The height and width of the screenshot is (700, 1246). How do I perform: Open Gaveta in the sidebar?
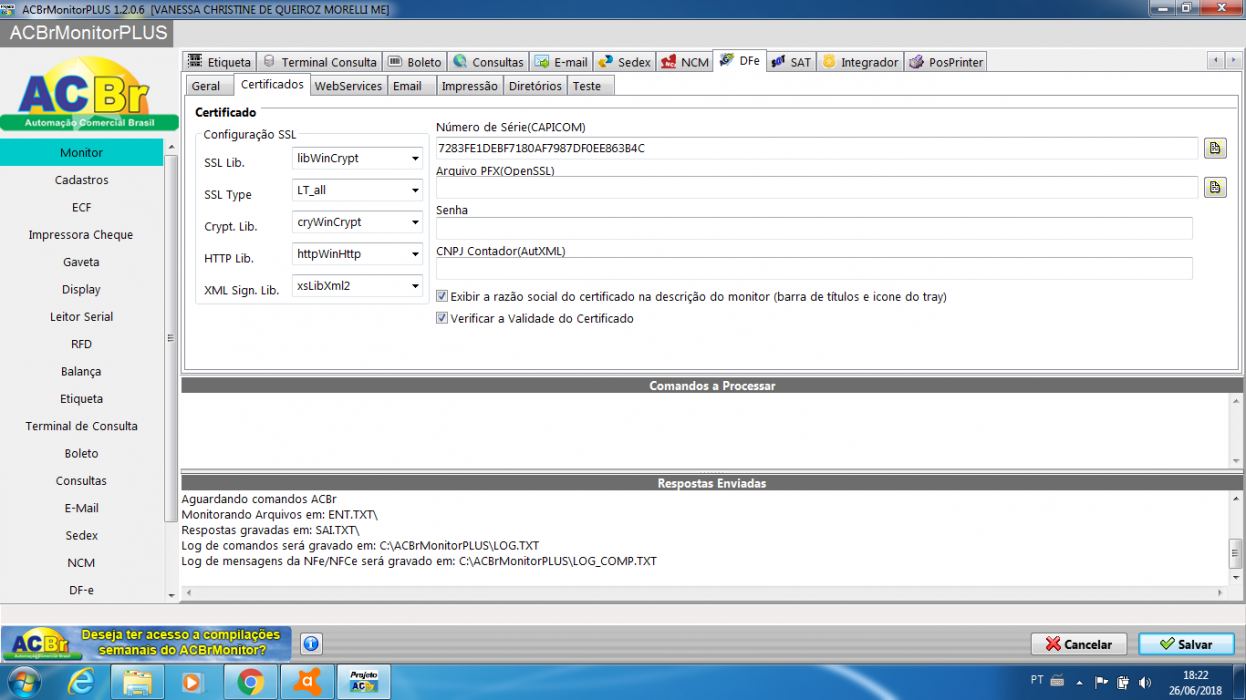pos(81,262)
